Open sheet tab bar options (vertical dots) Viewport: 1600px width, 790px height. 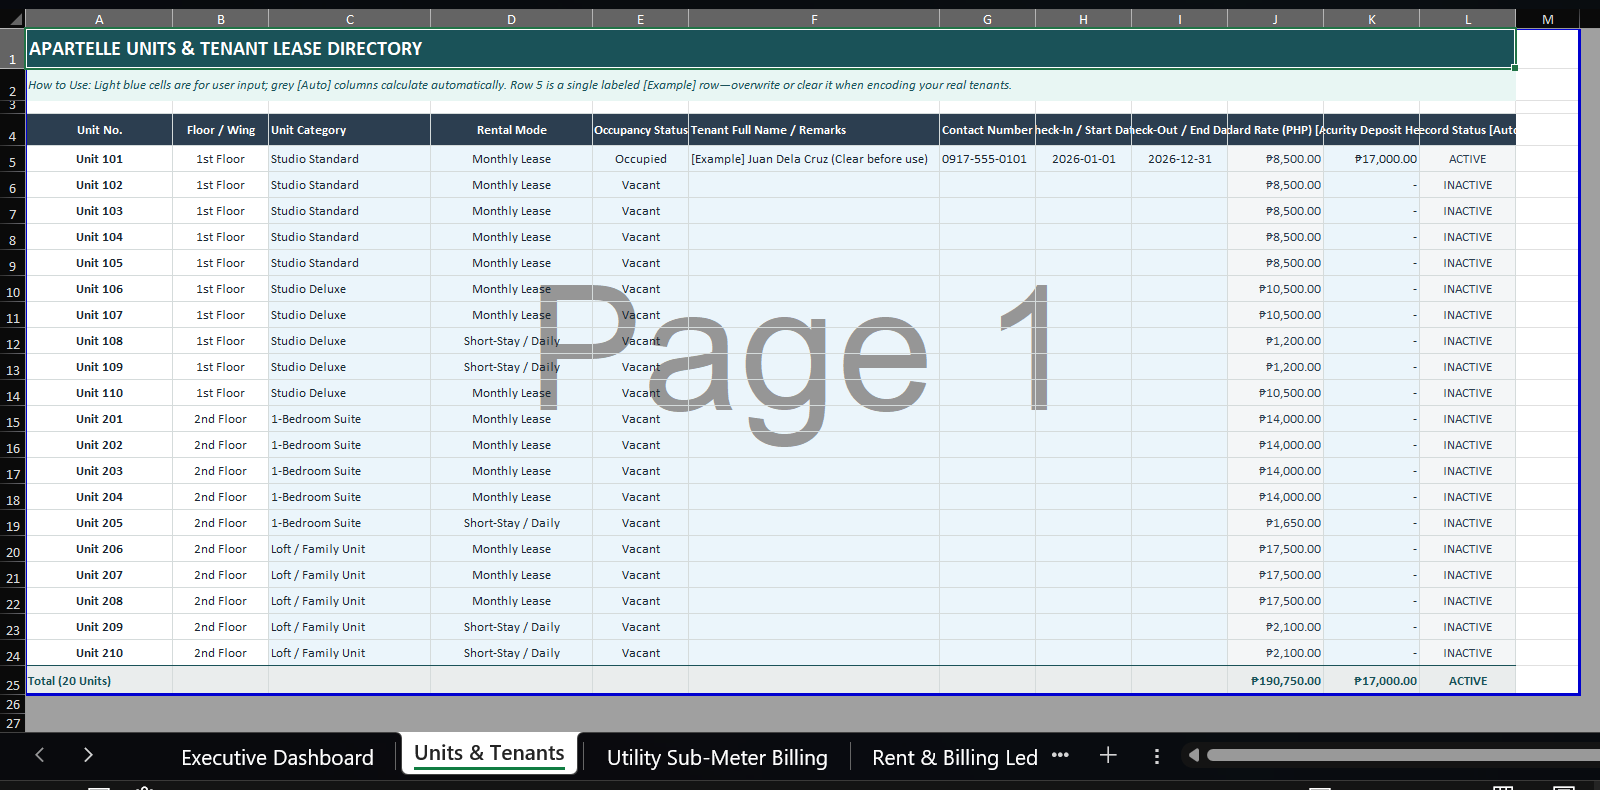[x=1157, y=756]
